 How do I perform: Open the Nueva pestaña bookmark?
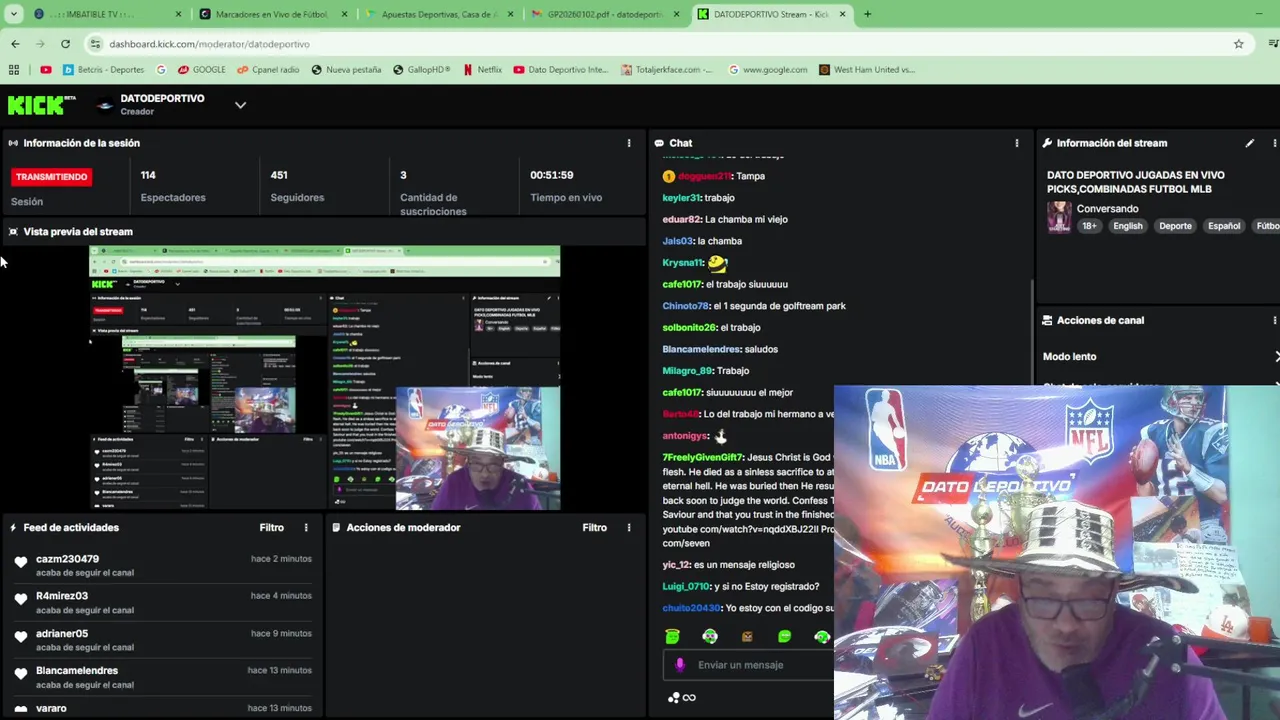[x=346, y=70]
